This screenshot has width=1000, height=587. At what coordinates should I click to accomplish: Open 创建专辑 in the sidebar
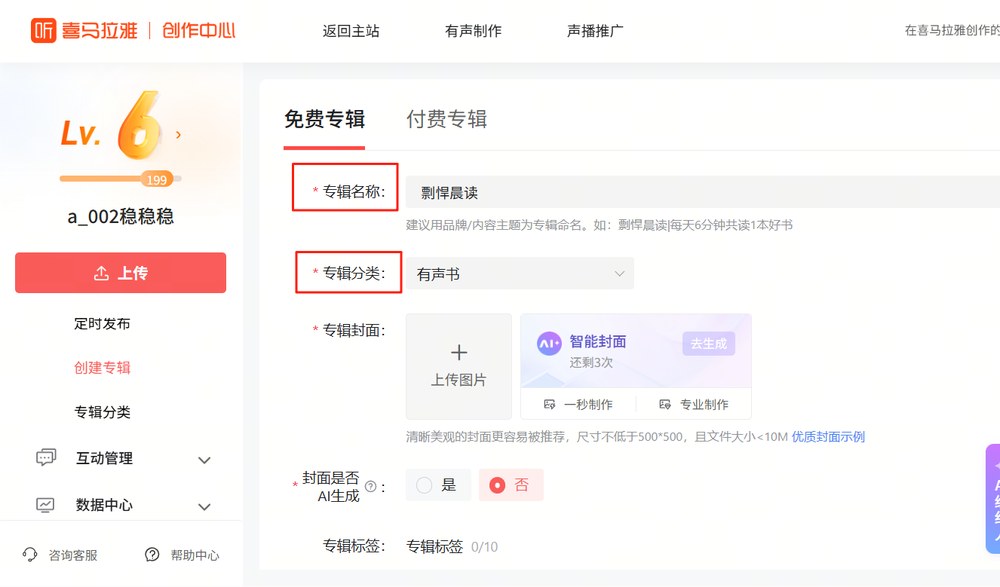(x=102, y=368)
